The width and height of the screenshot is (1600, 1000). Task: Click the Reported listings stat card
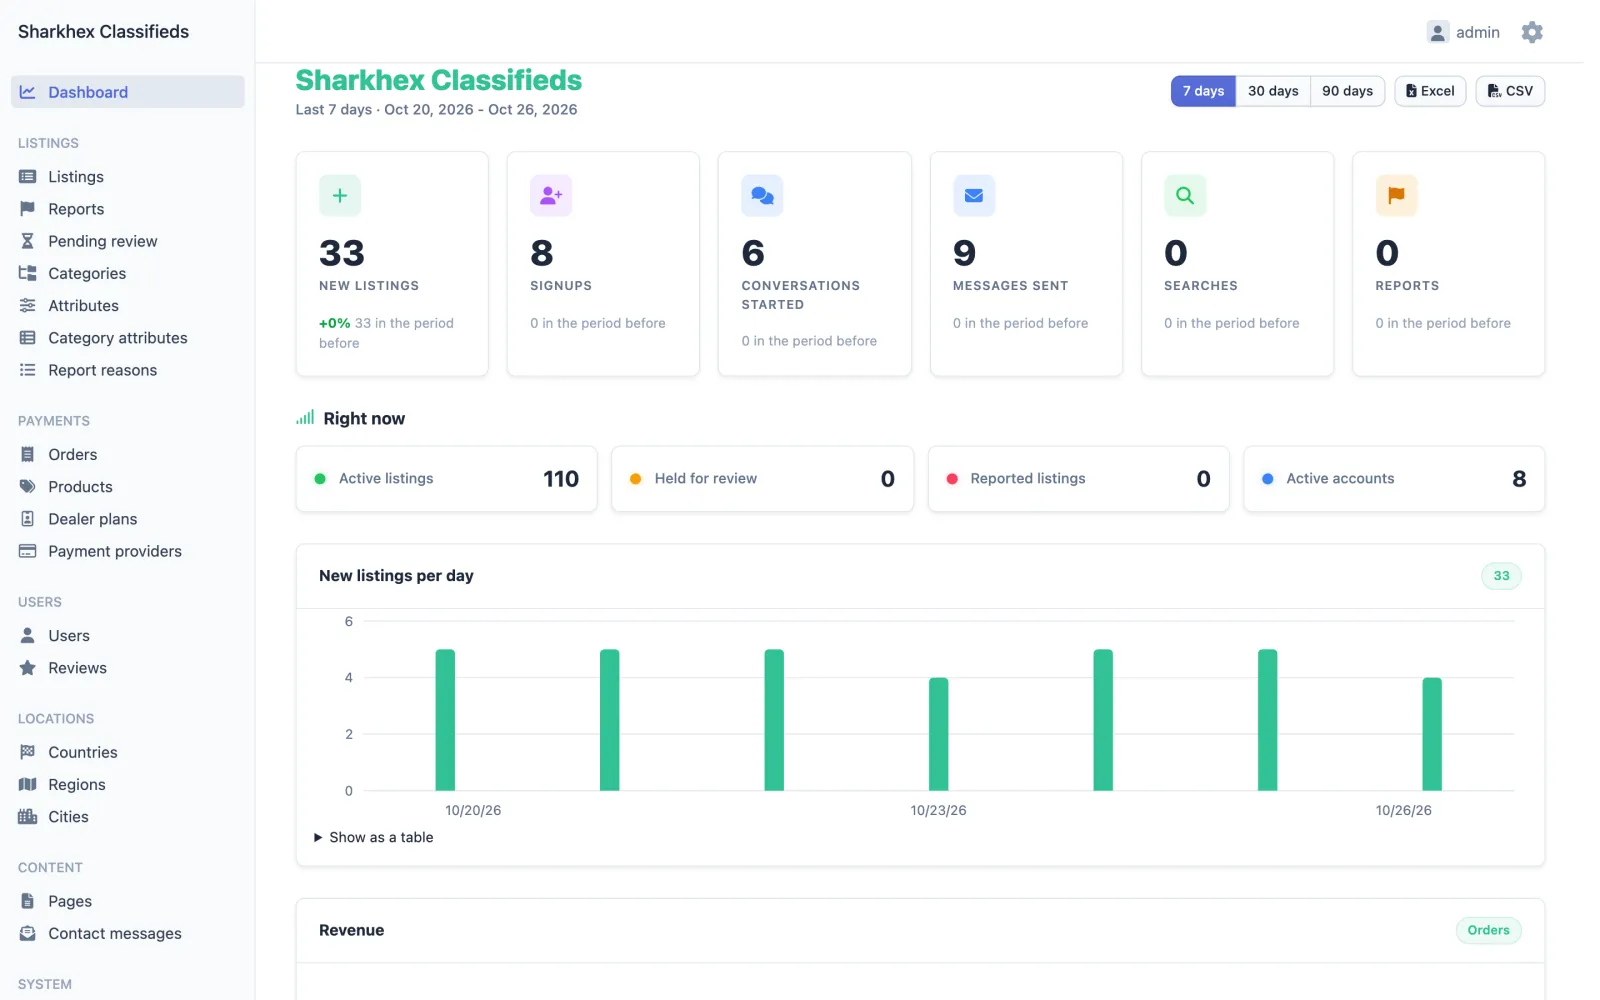(x=1078, y=479)
